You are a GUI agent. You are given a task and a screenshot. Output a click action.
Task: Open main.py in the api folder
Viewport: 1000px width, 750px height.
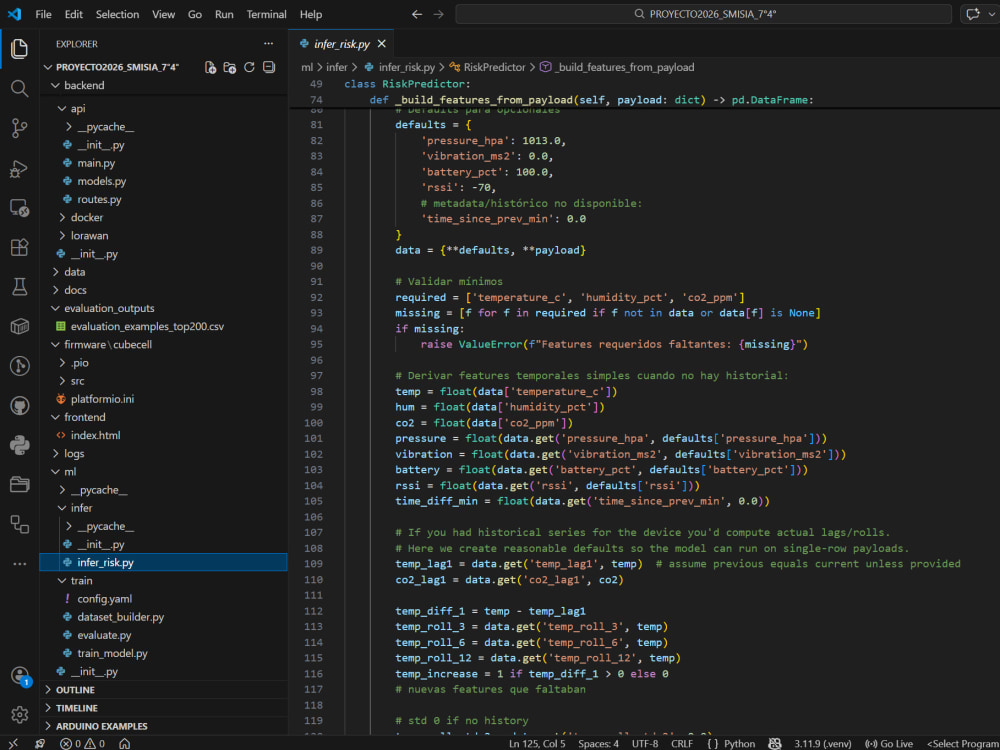tap(96, 163)
